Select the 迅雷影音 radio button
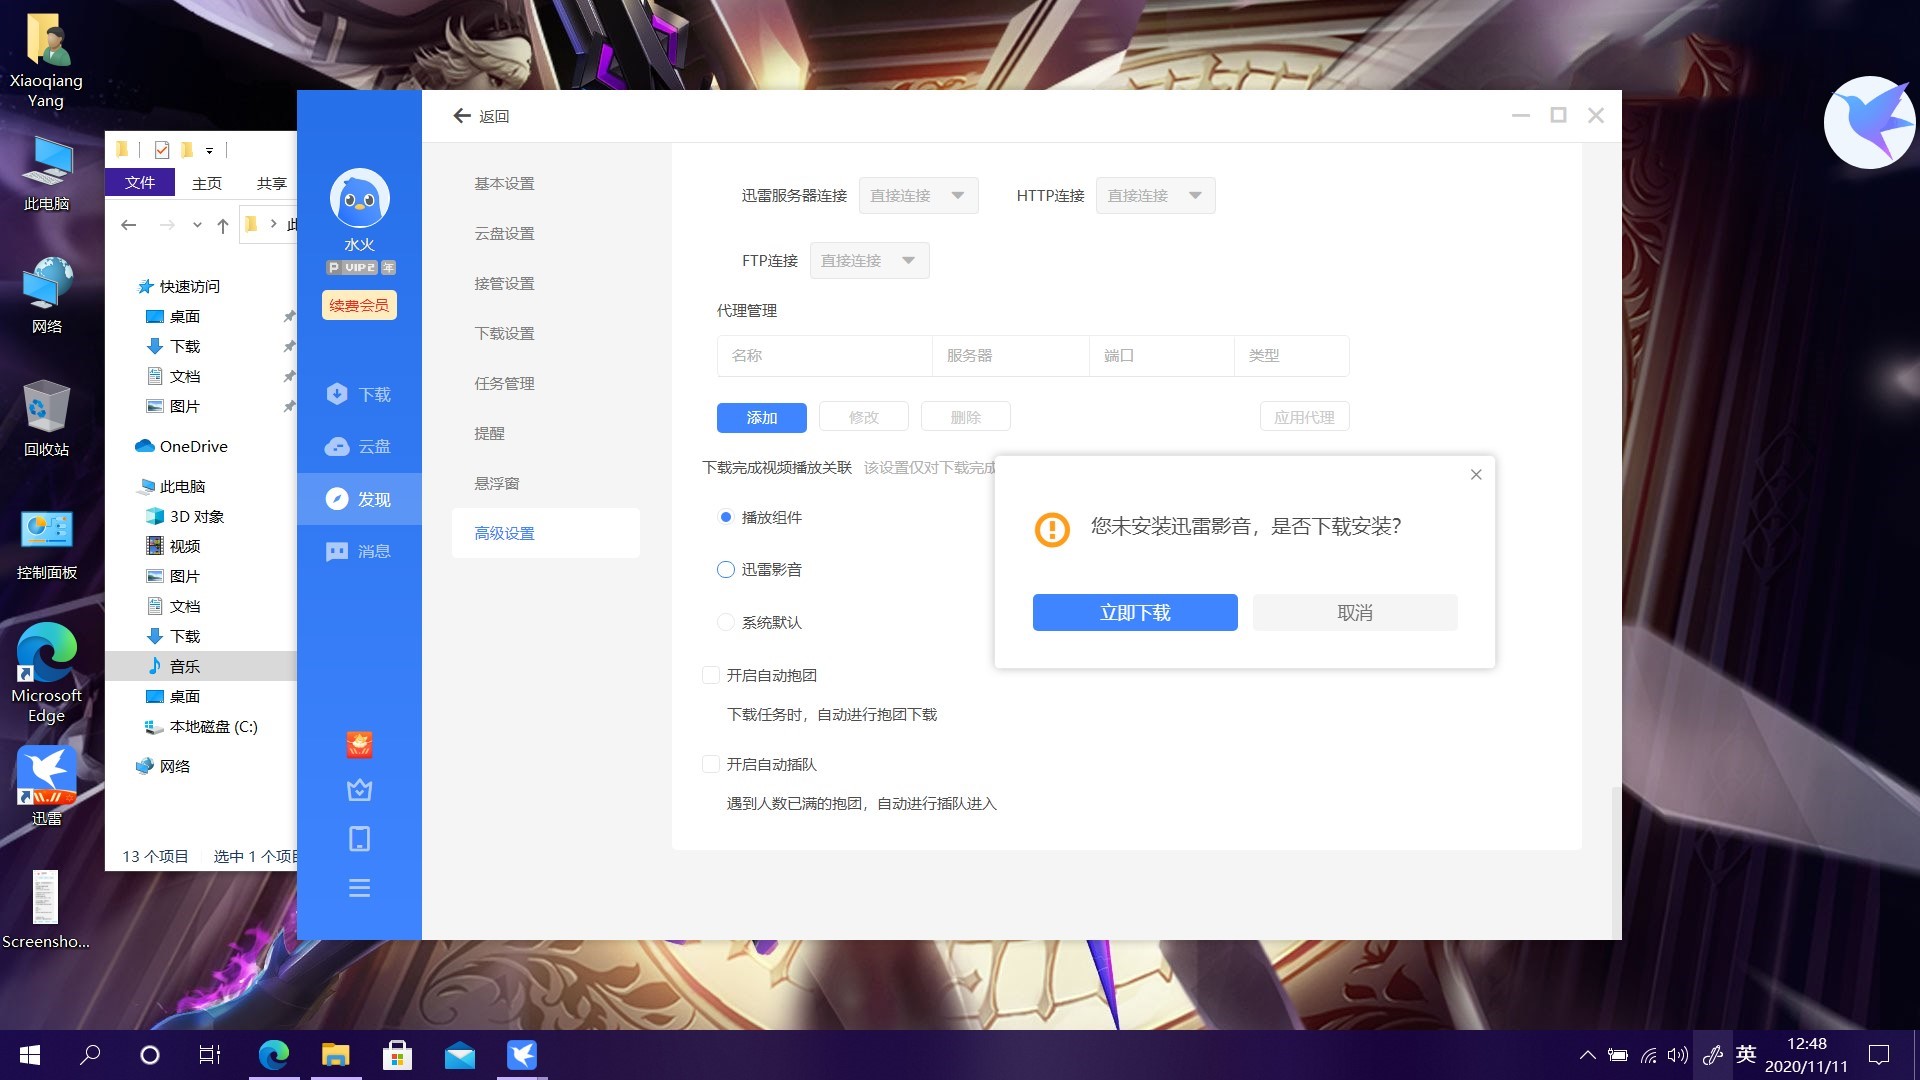Screen dimensions: 1920x1080 (726, 570)
